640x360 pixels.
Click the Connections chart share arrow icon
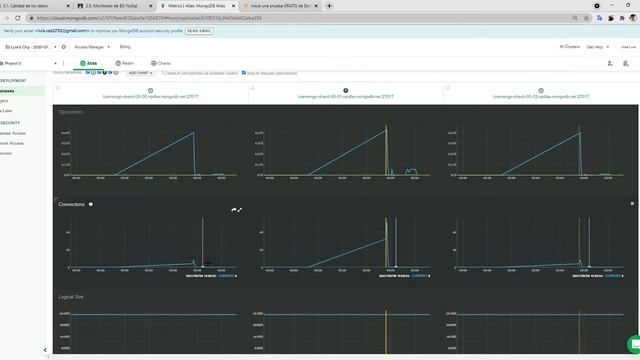tap(233, 210)
